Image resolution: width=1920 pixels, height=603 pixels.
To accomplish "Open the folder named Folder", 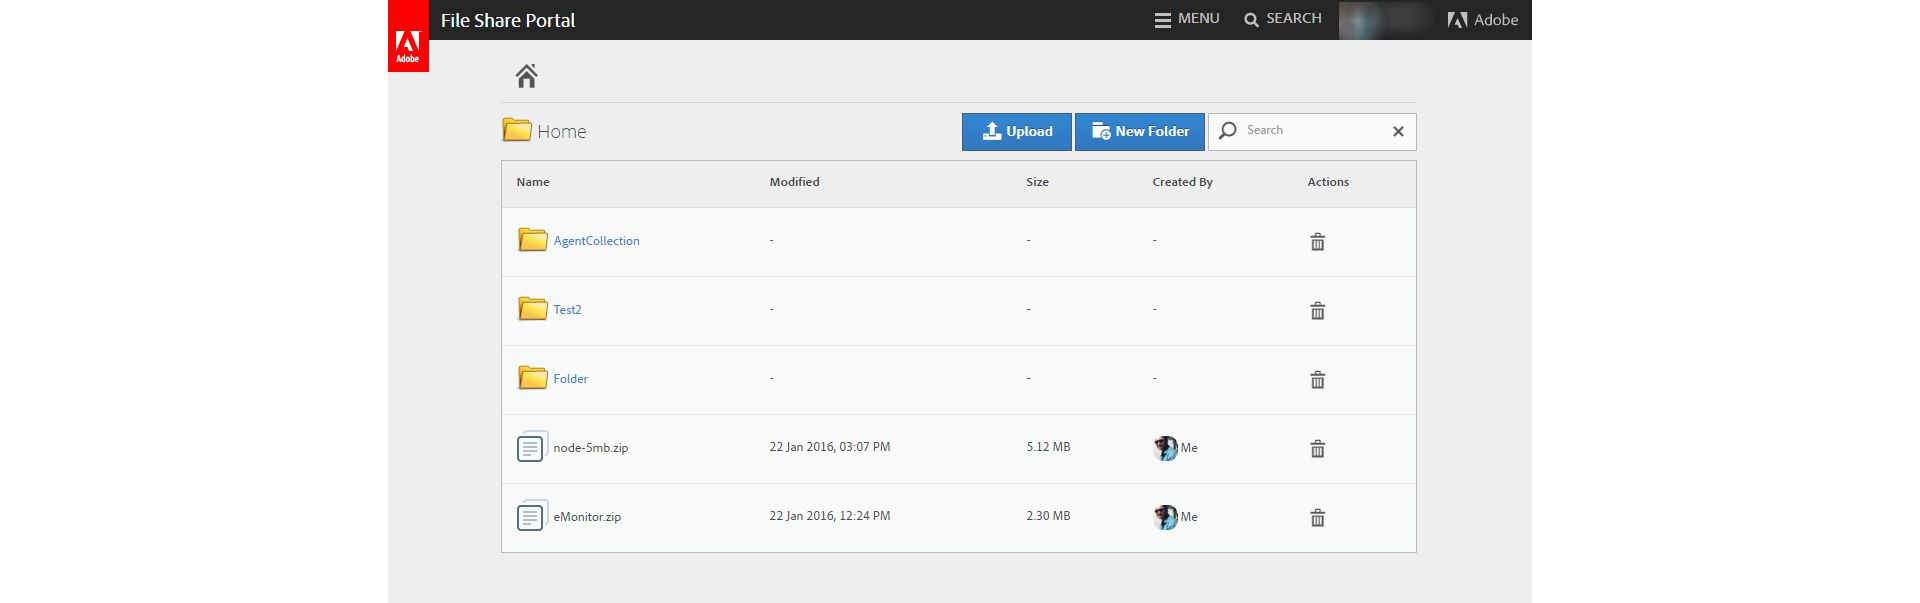I will click(x=570, y=379).
